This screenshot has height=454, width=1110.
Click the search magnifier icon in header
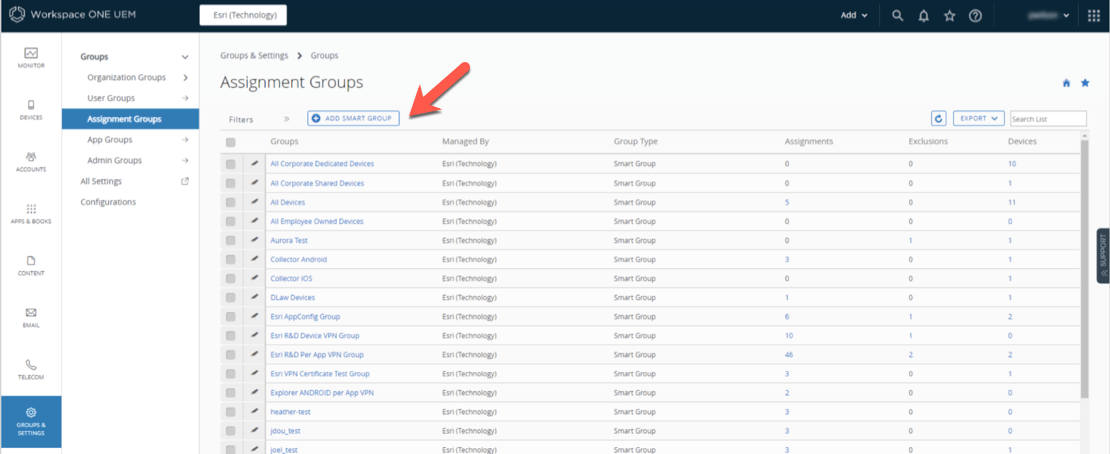[x=897, y=15]
